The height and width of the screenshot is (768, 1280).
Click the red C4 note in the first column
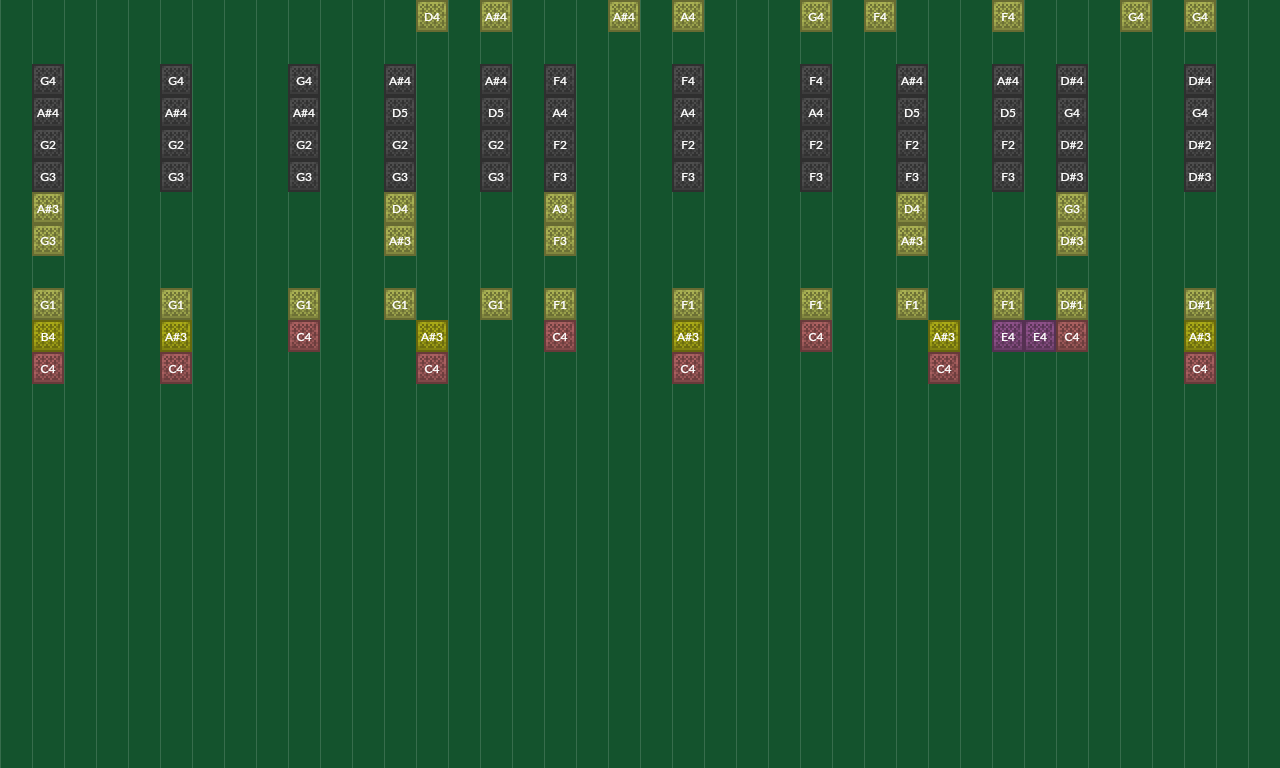coord(48,368)
